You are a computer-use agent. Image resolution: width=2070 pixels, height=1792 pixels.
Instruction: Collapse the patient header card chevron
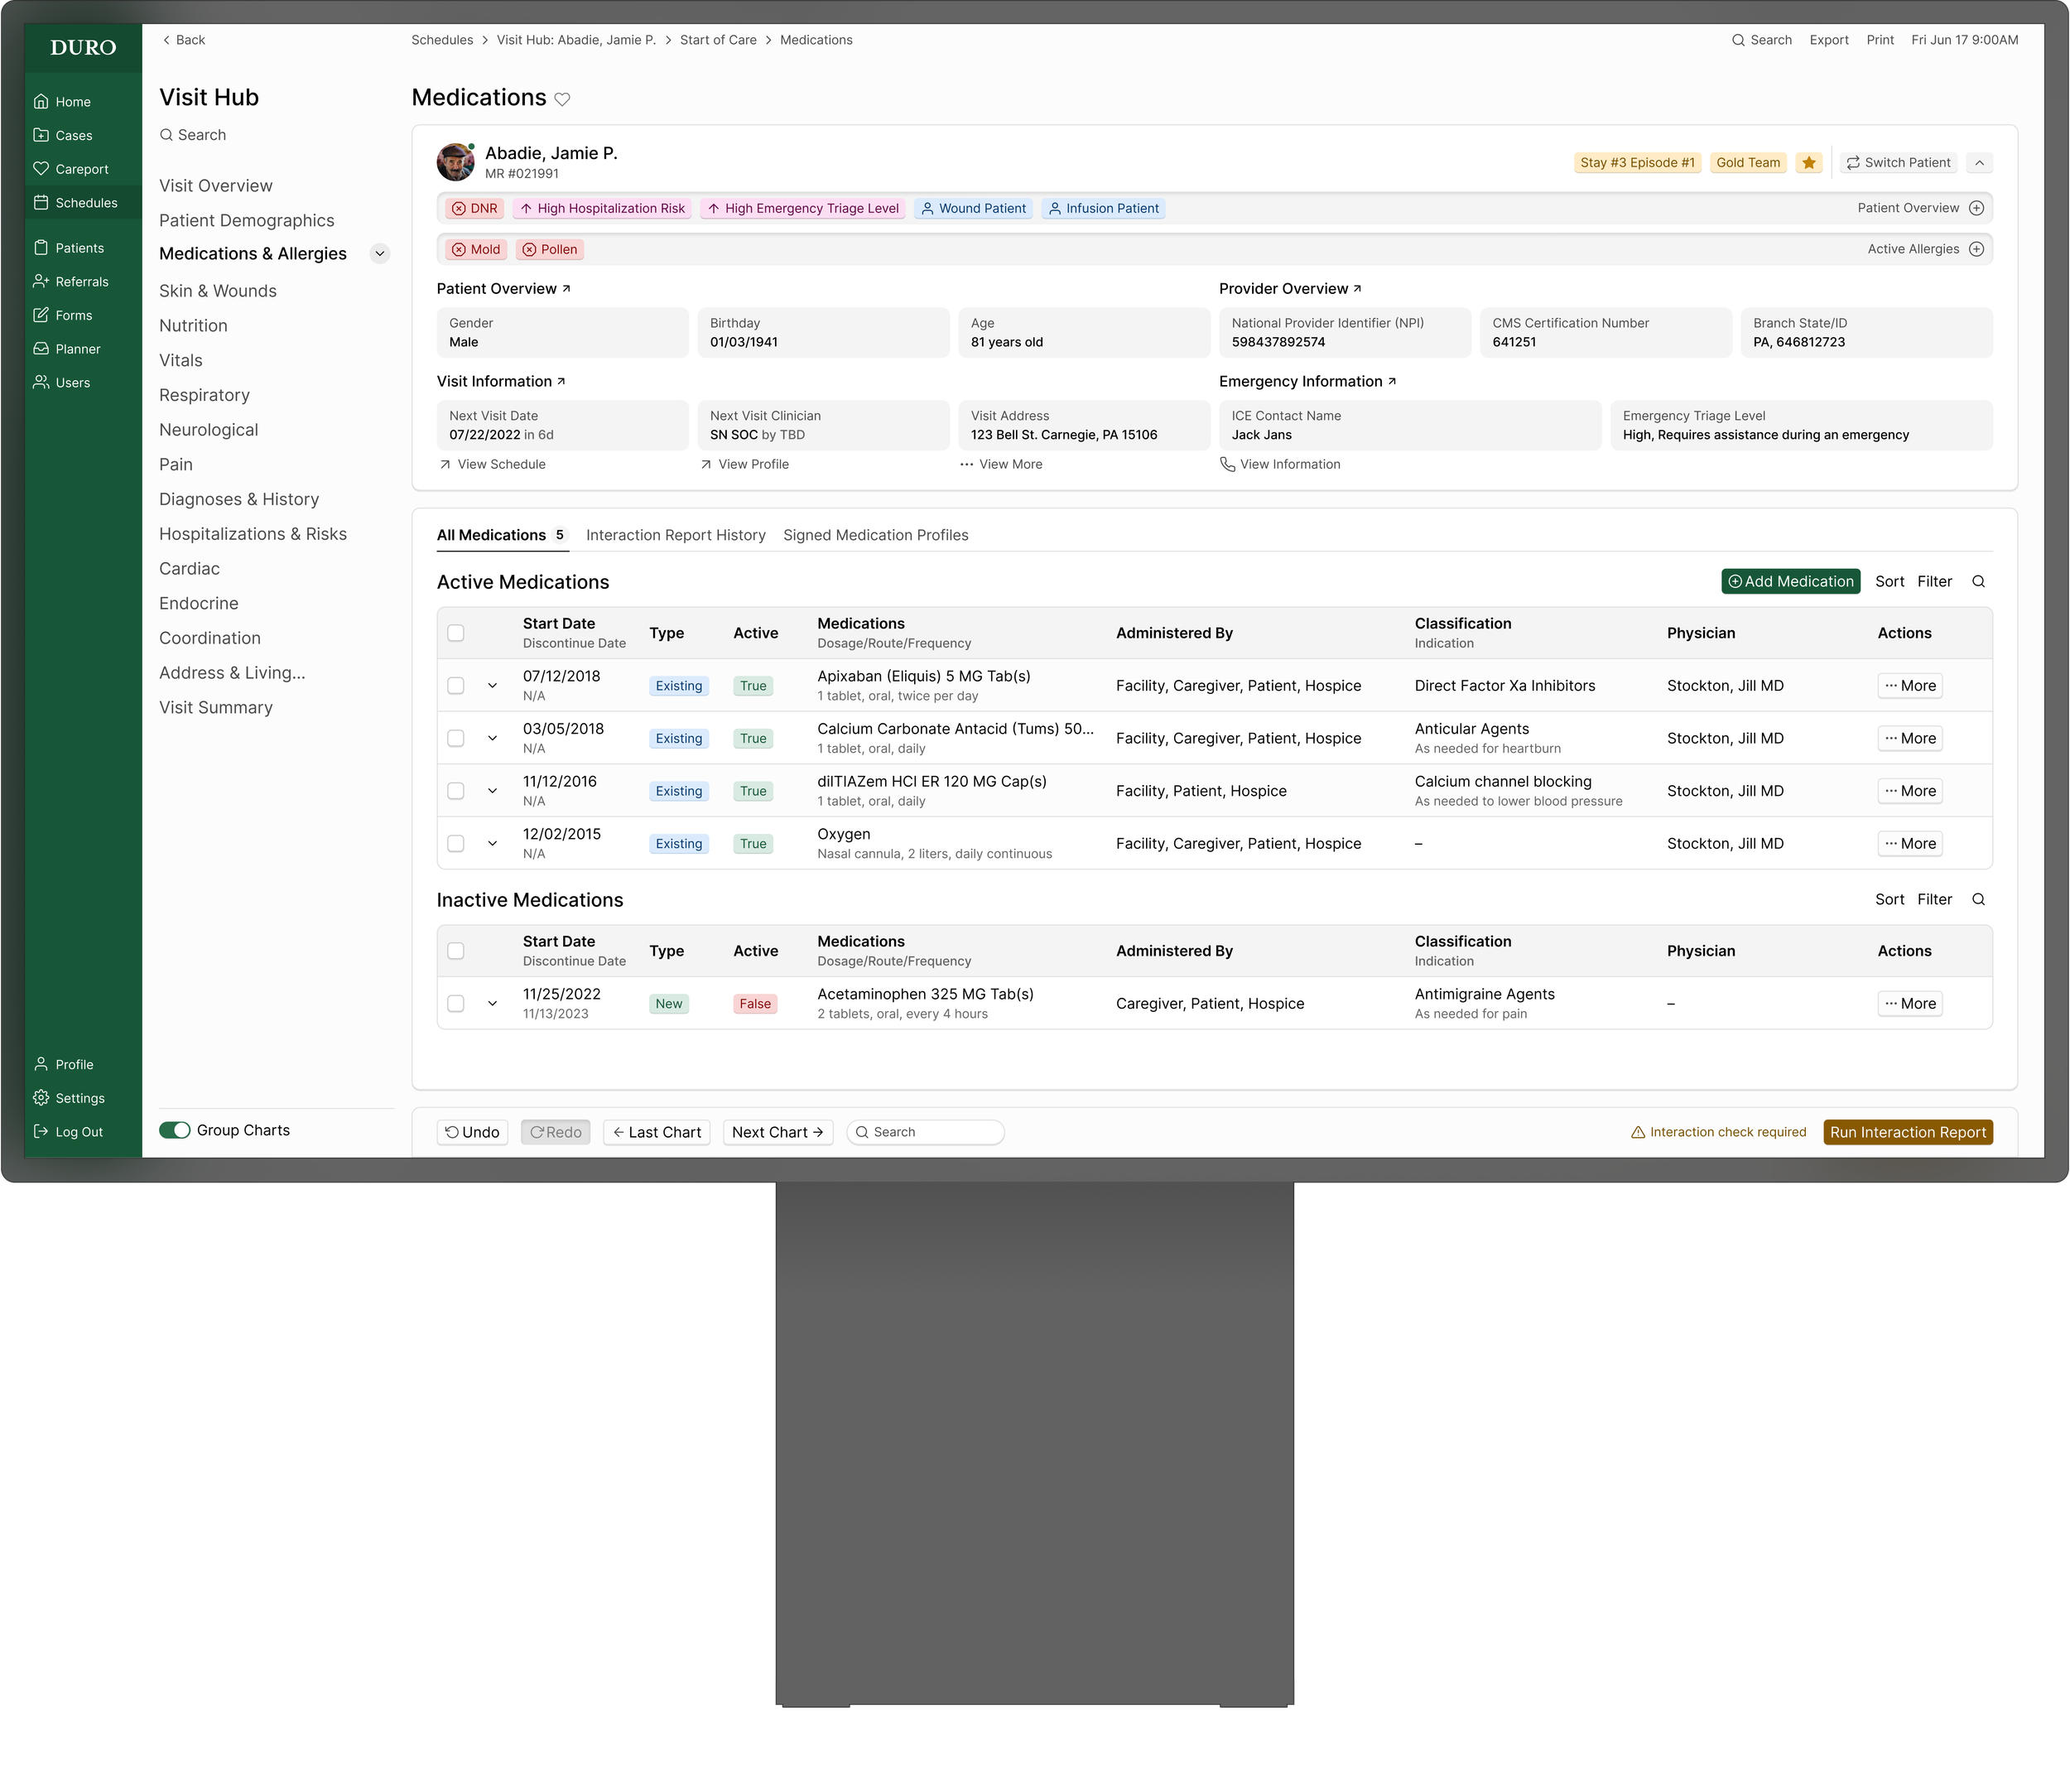coord(1979,163)
